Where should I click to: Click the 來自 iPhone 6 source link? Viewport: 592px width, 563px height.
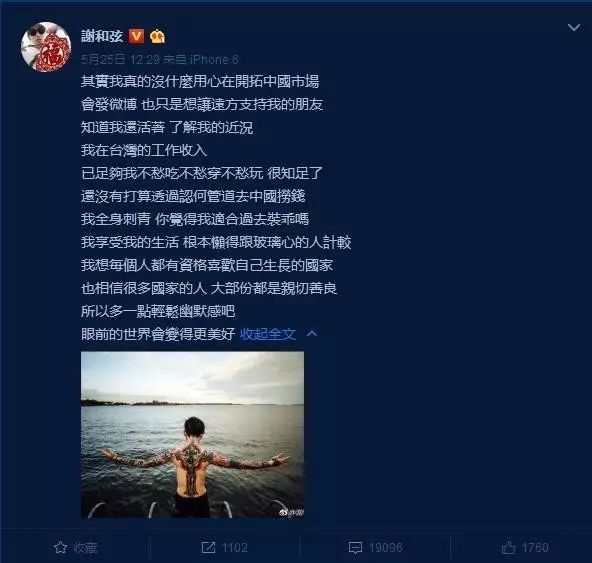click(201, 59)
